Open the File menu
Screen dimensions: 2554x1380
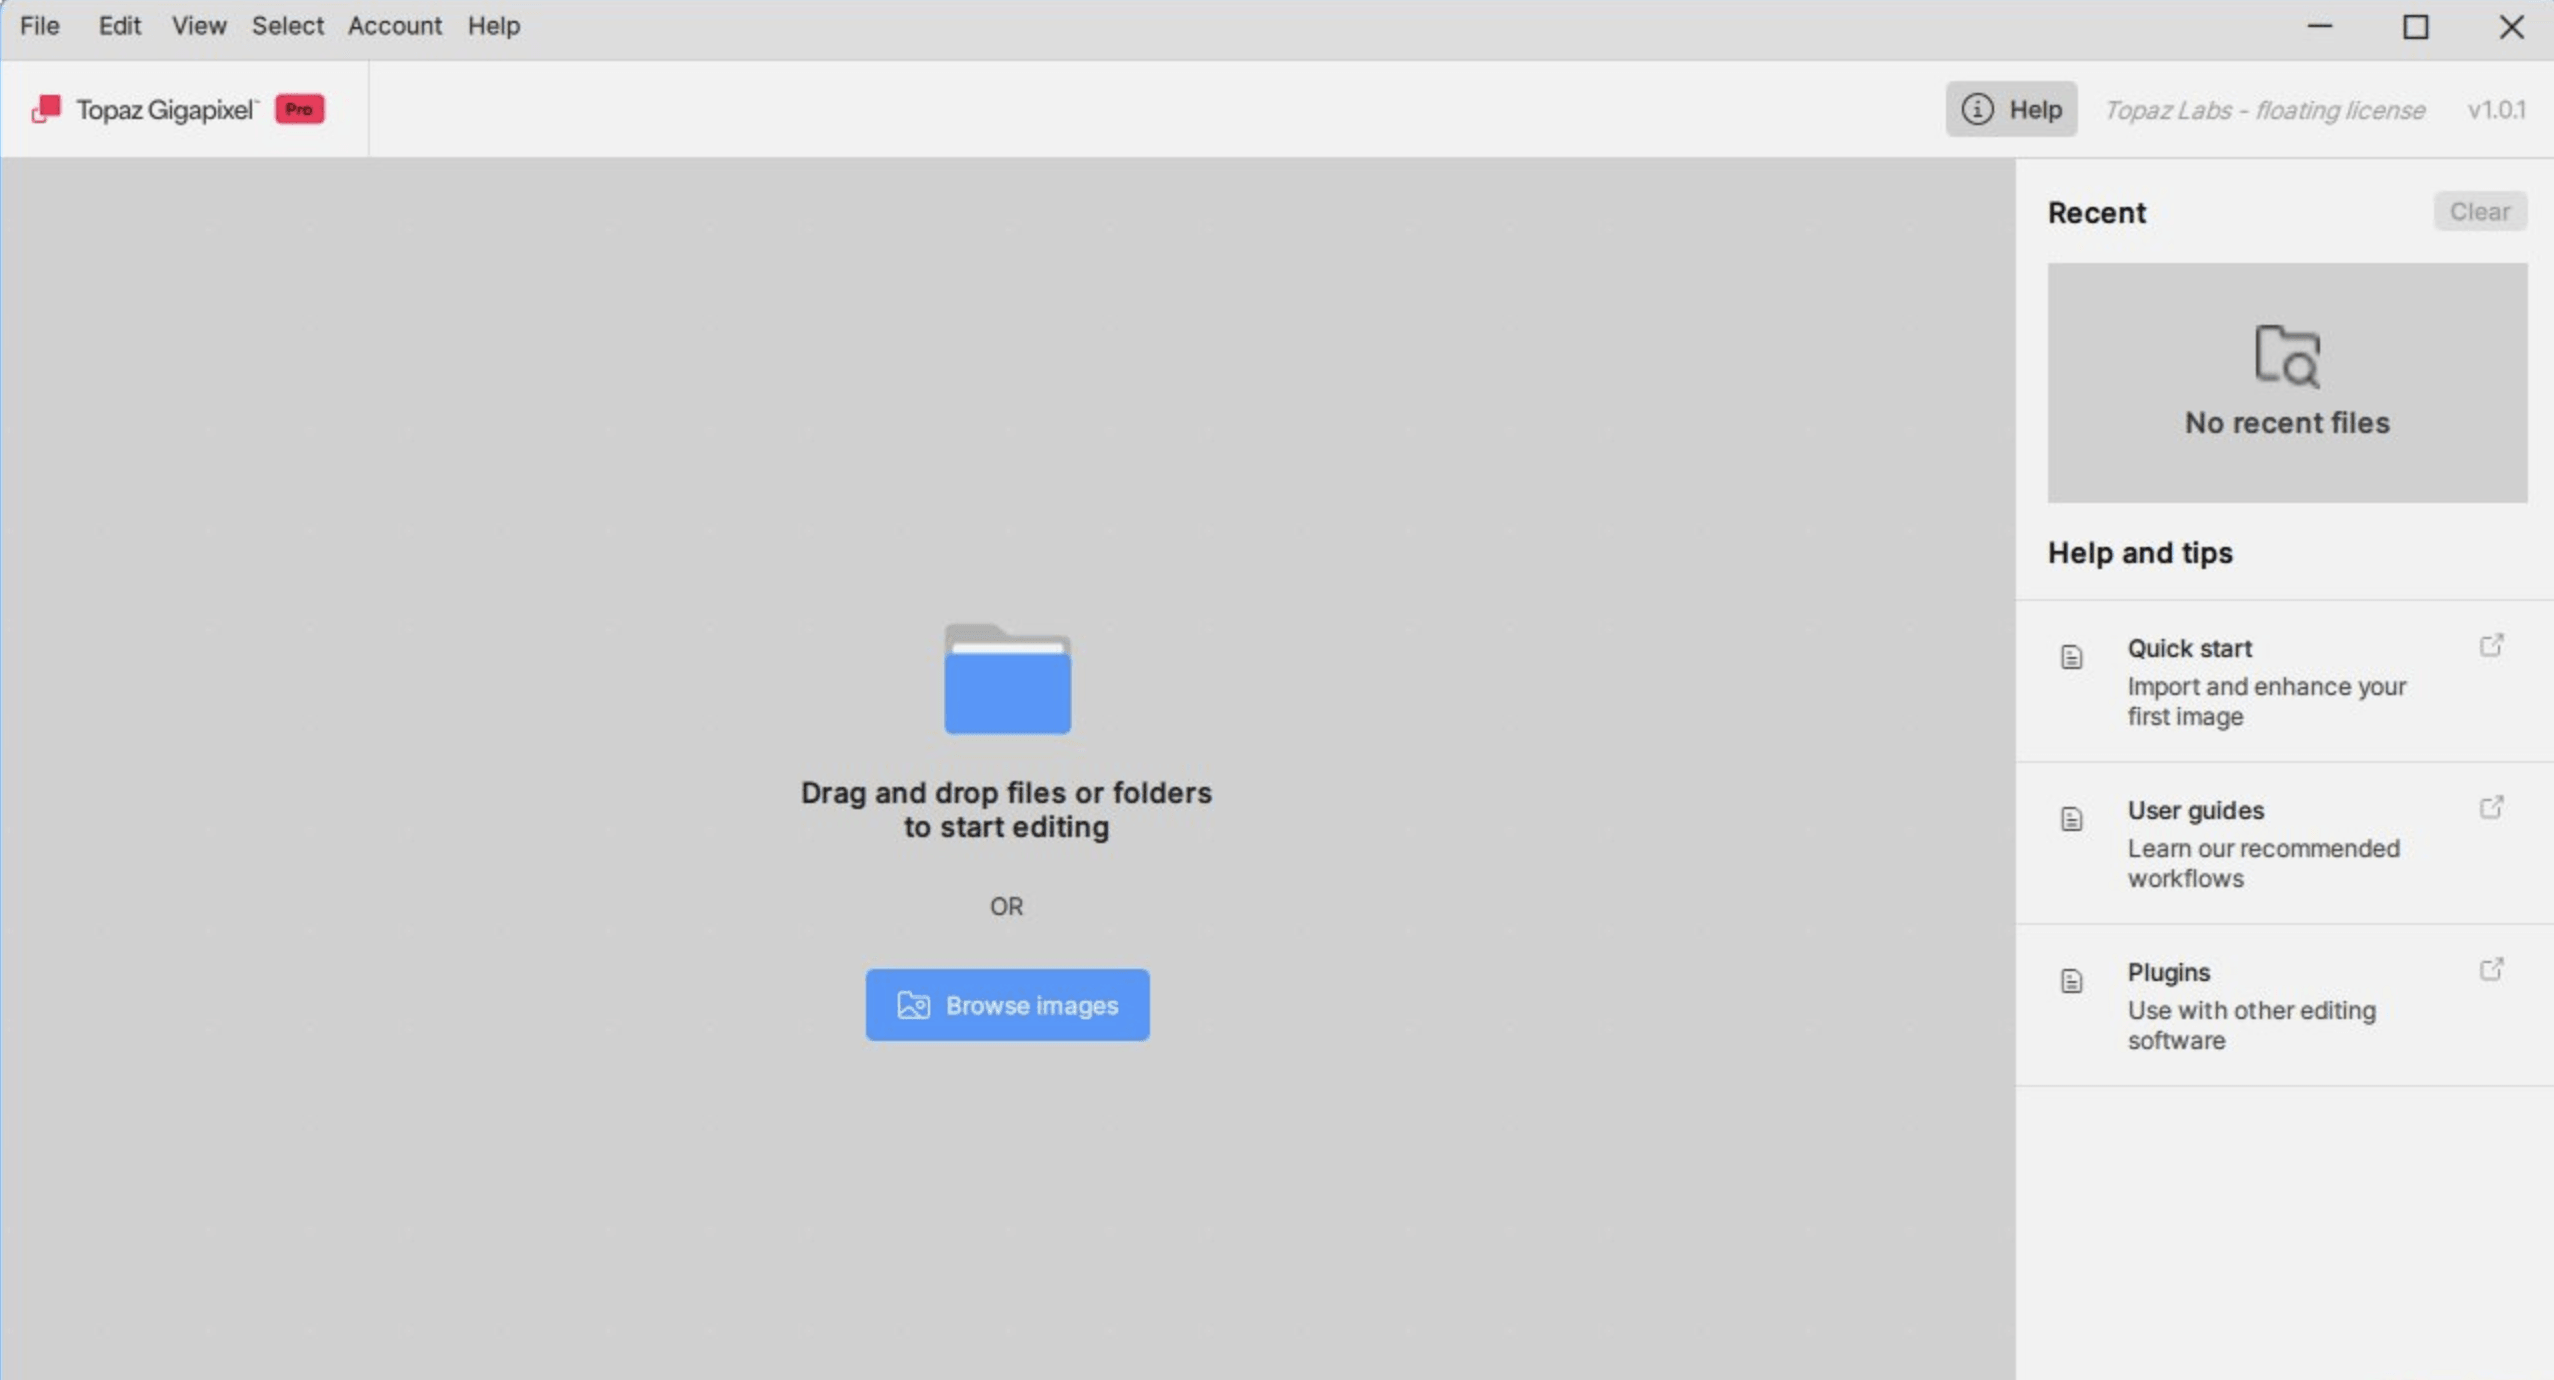point(40,26)
